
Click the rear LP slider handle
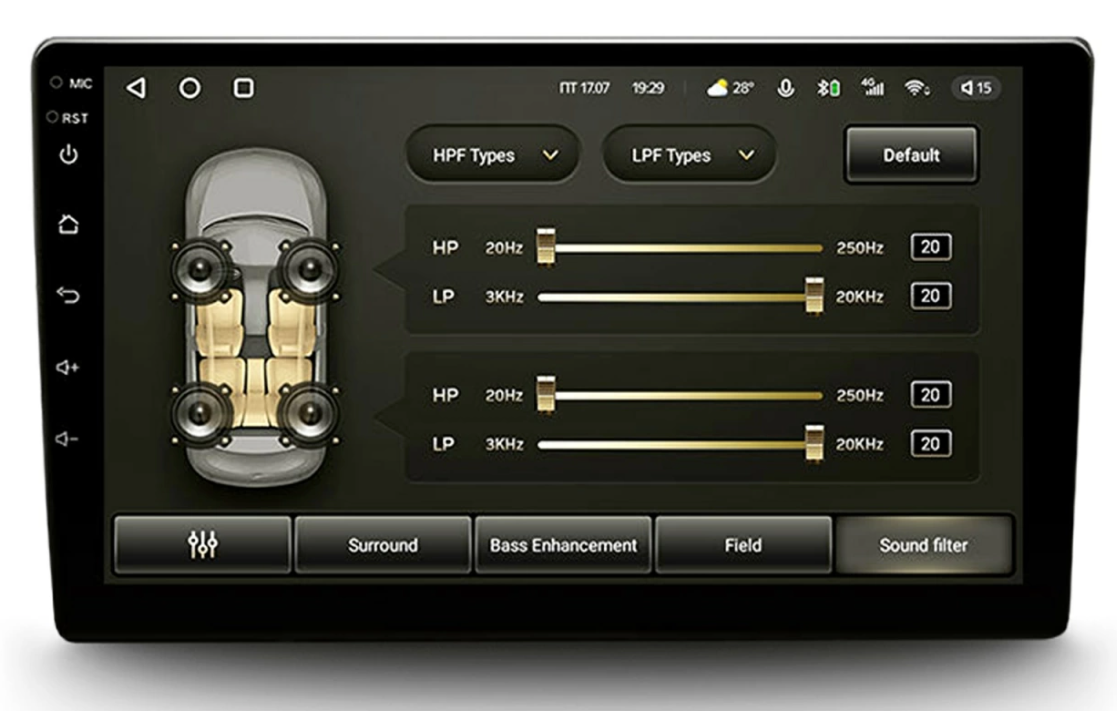[814, 443]
